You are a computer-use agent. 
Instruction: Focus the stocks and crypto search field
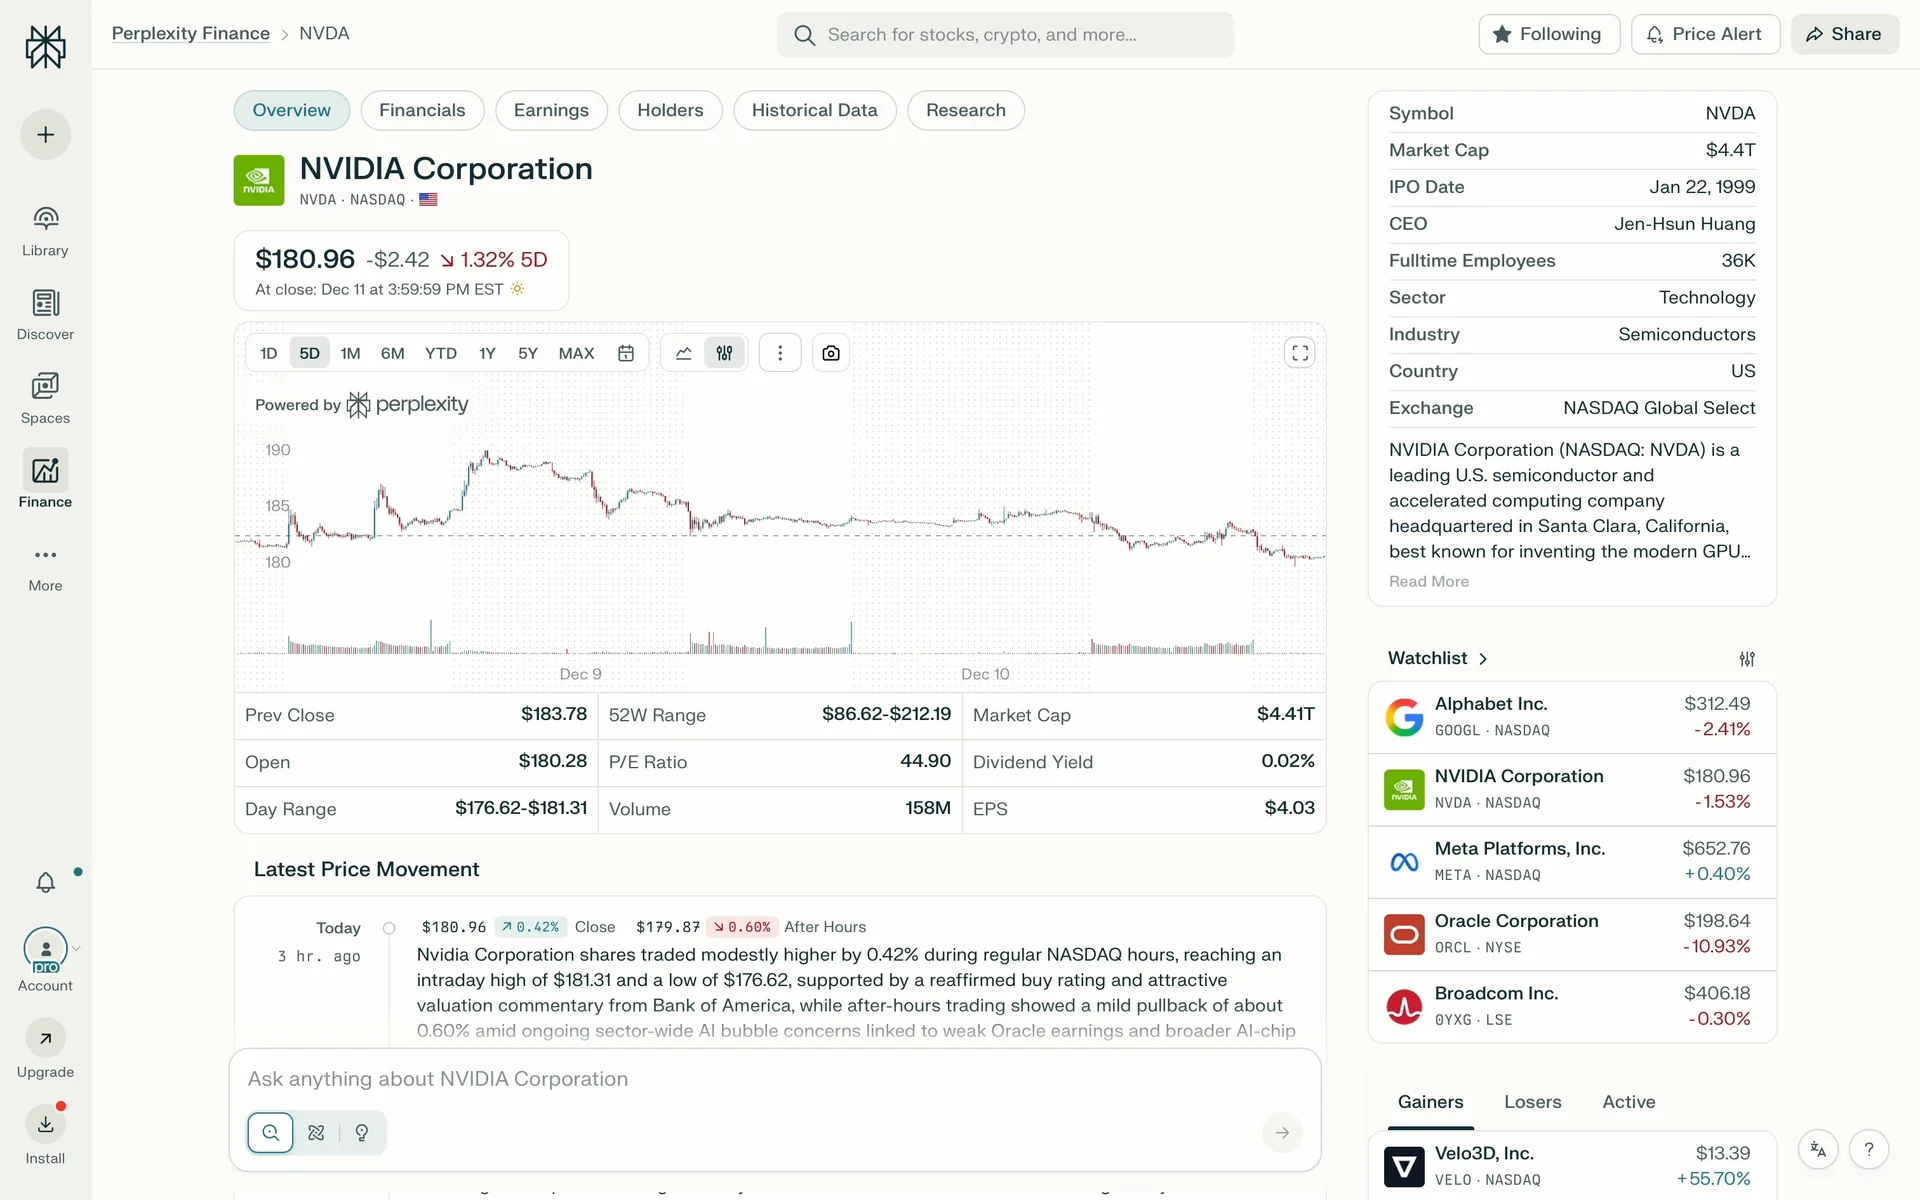[1005, 35]
